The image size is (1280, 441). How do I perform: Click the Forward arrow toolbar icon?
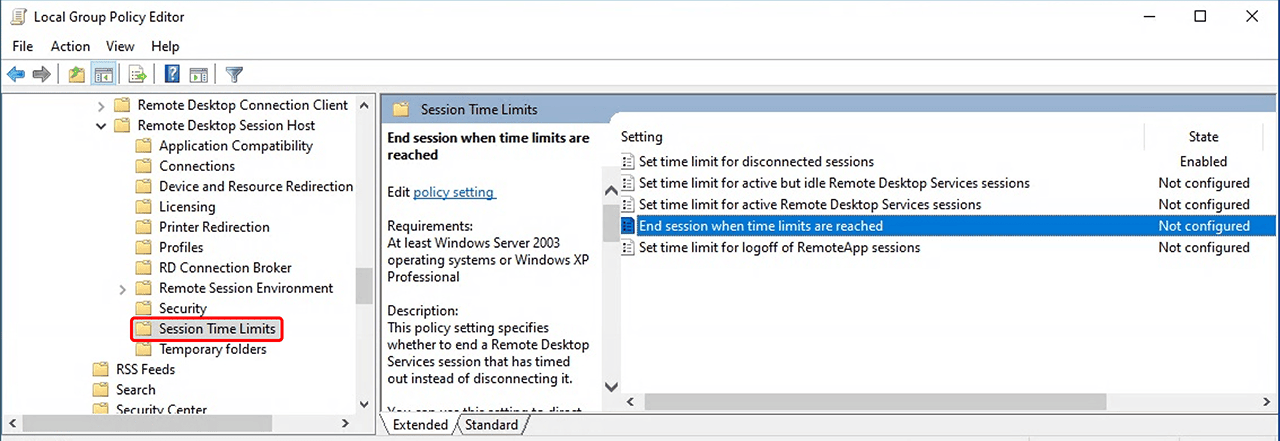(x=41, y=74)
